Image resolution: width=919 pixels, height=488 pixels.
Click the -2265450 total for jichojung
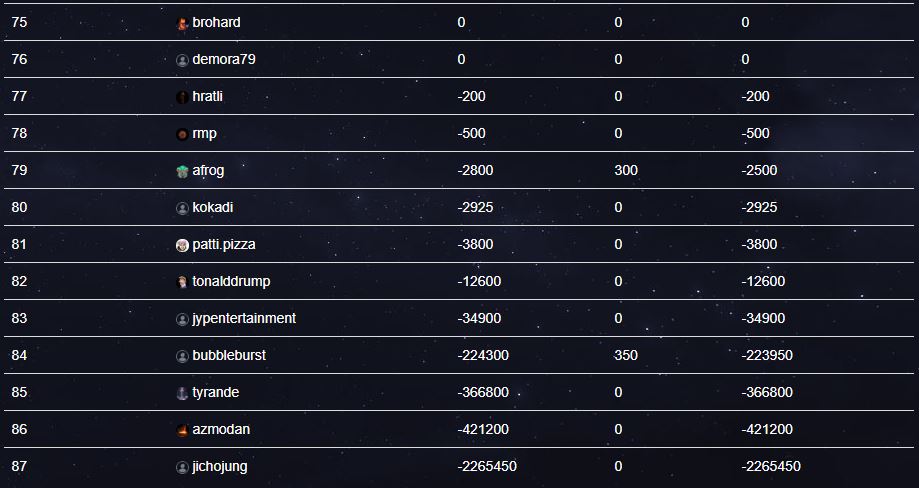pyautogui.click(x=771, y=466)
